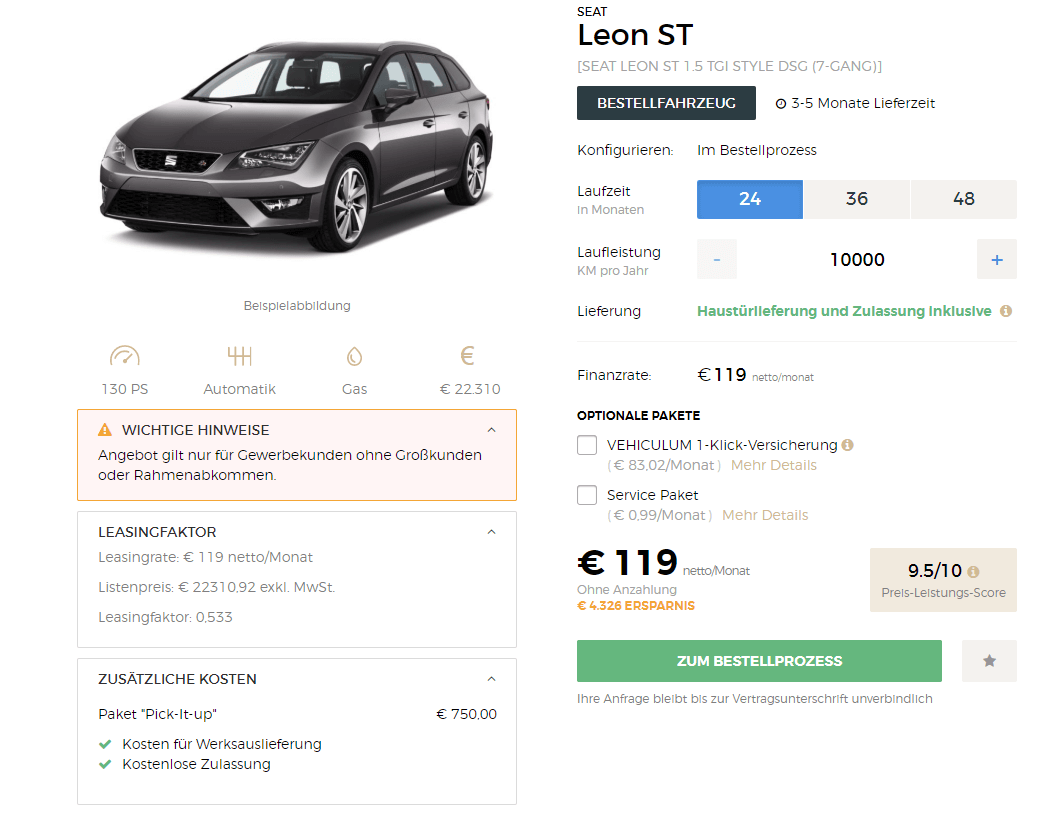Screen dimensions: 1045x814
Task: Select 48 months Laufzeit
Action: [x=964, y=199]
